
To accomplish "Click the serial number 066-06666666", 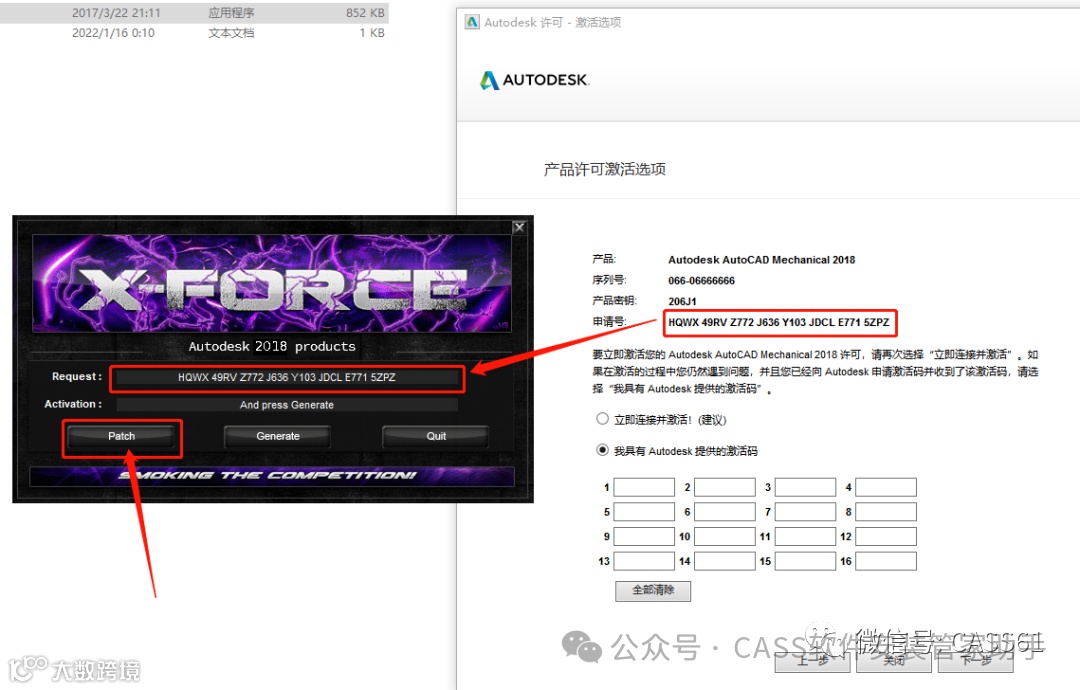I will [701, 281].
